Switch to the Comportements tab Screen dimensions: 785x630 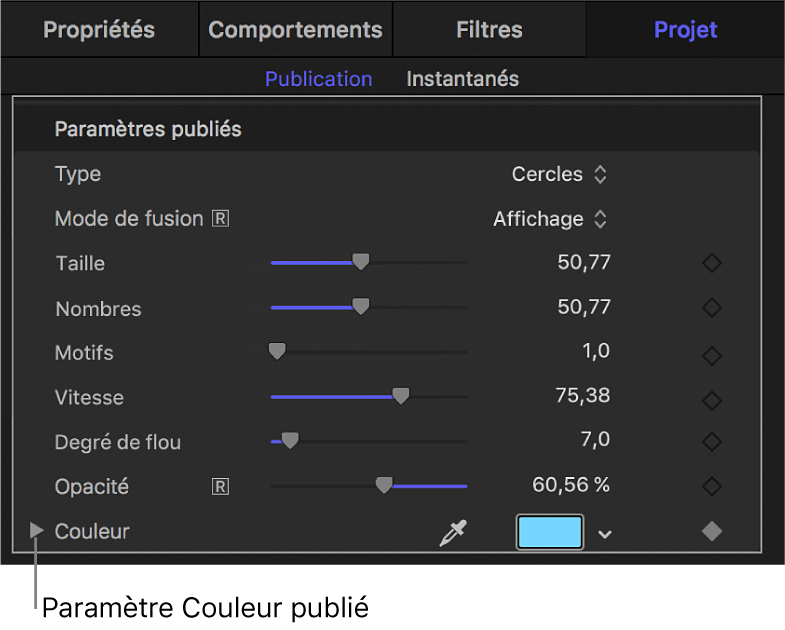[295, 29]
